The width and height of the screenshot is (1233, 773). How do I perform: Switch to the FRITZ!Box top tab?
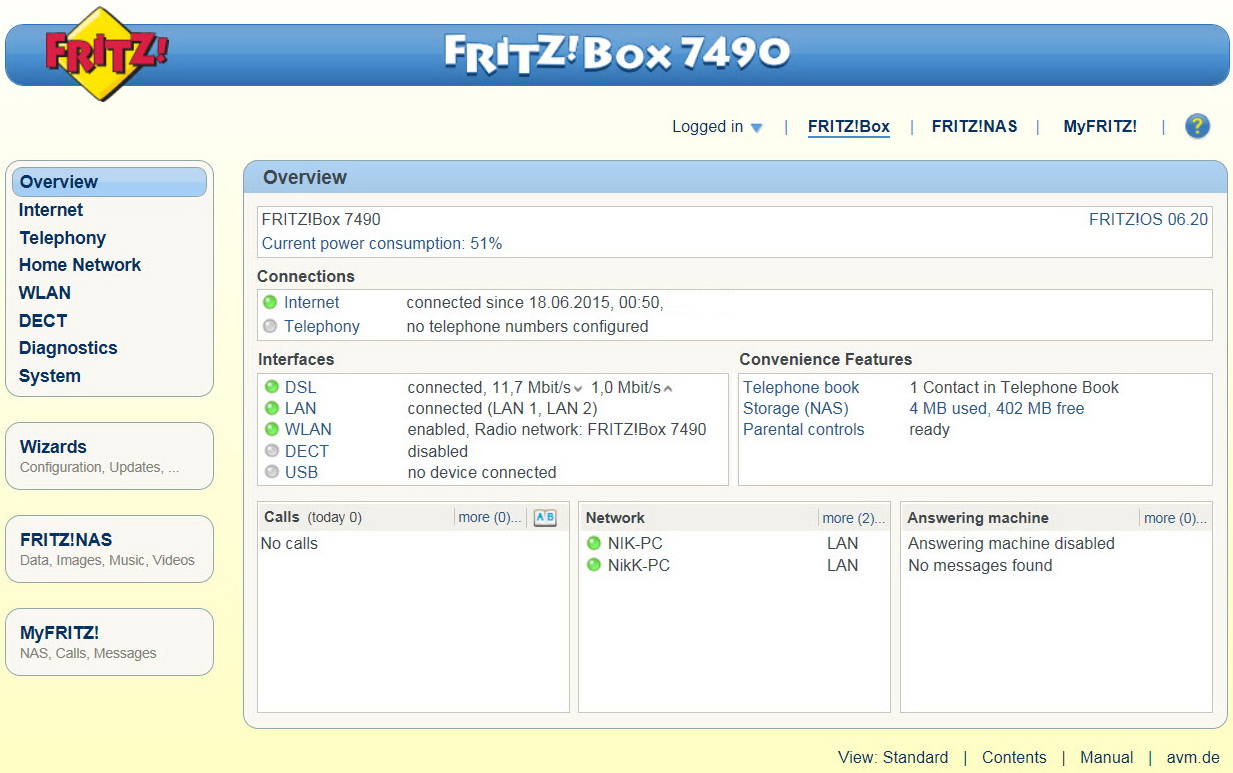849,127
